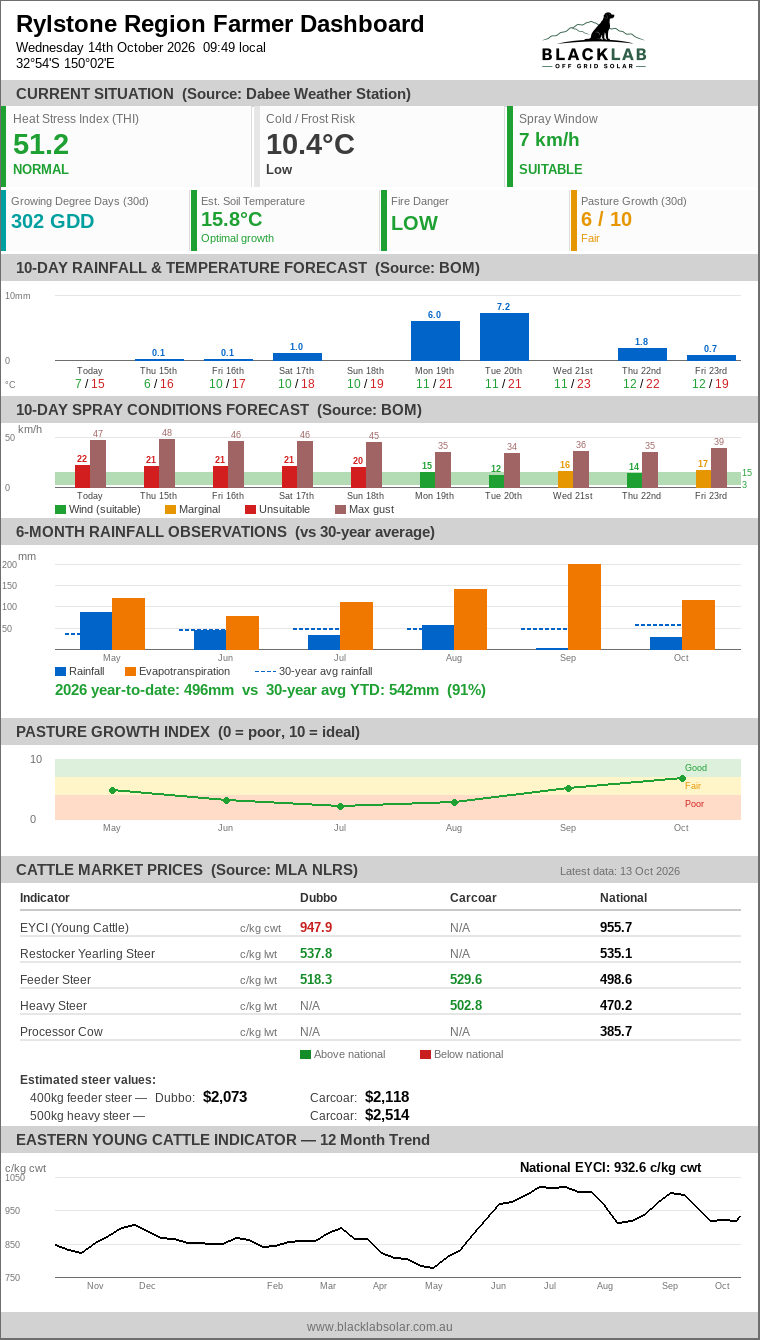
Task: Click the Mon 19th 6.0 mm rainfall bar
Action: pyautogui.click(x=435, y=341)
